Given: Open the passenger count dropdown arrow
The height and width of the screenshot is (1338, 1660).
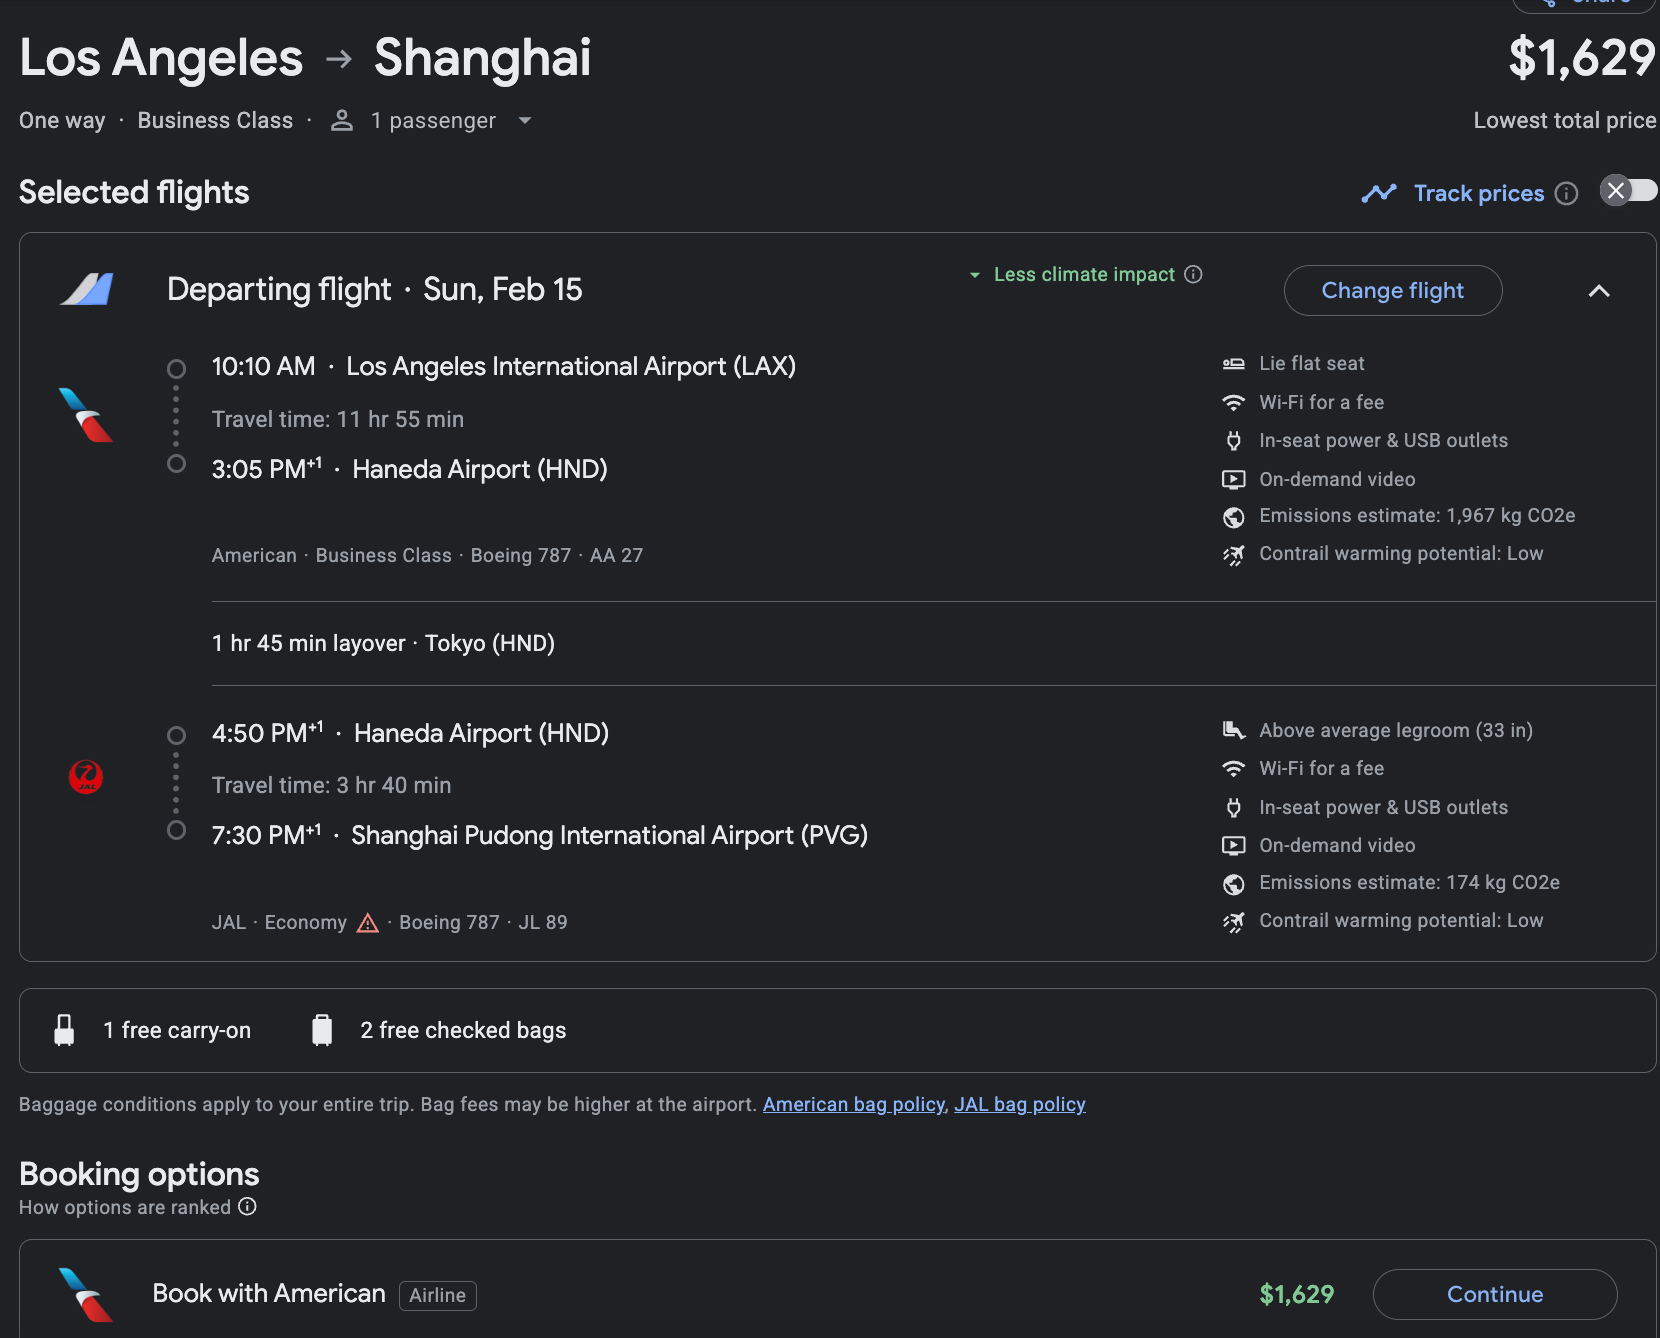Looking at the screenshot, I should pos(525,121).
